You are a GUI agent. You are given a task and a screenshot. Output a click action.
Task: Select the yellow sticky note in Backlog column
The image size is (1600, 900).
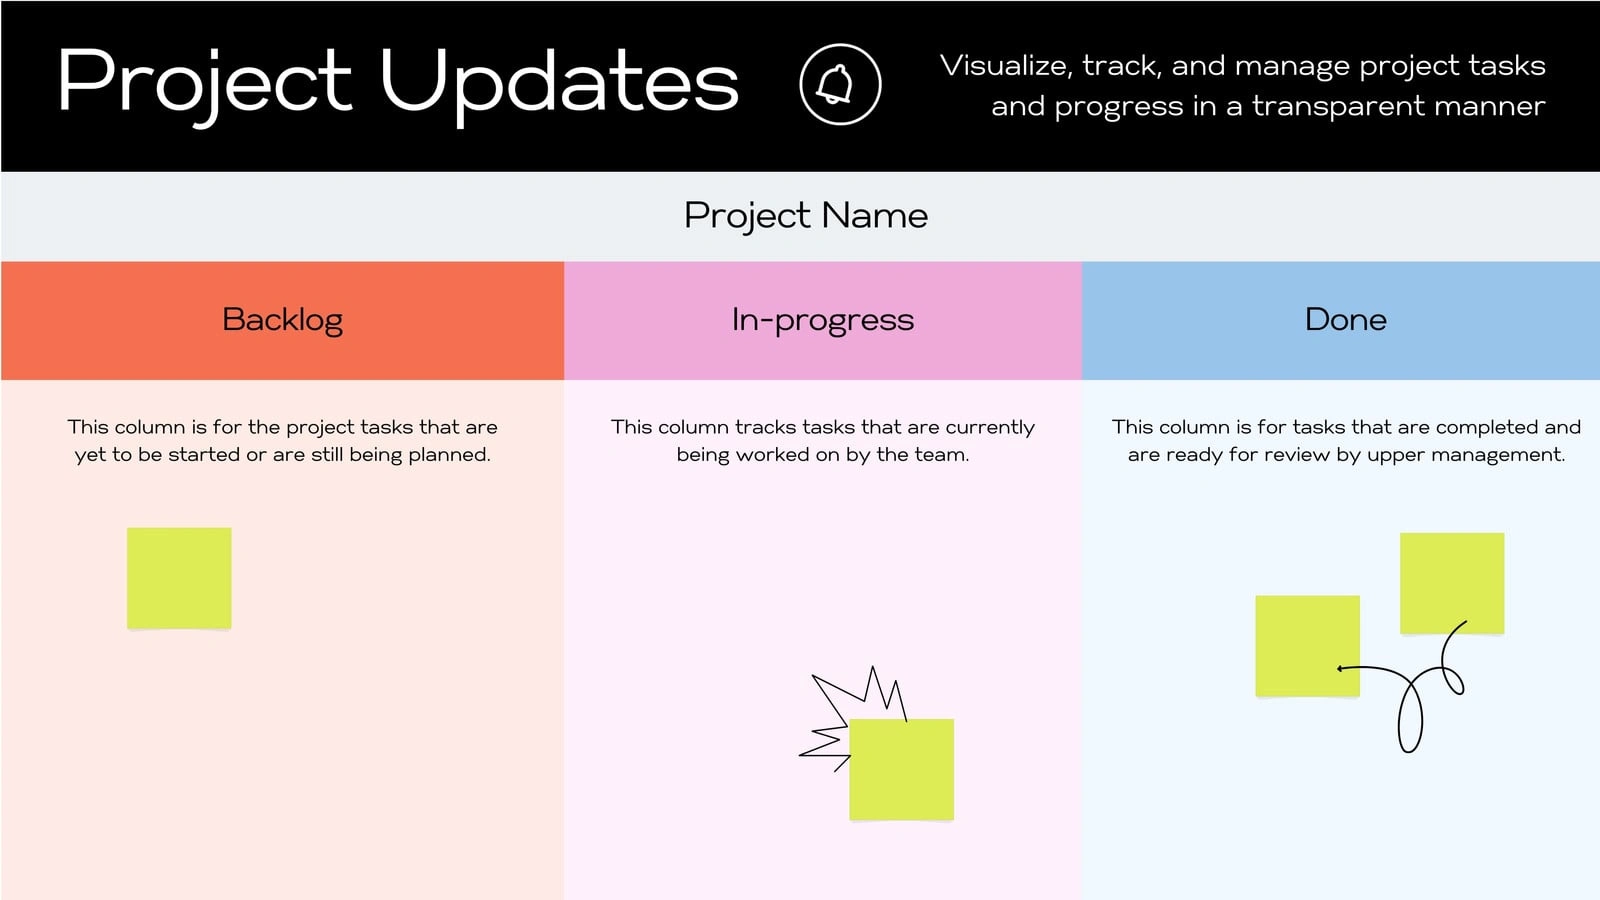179,579
